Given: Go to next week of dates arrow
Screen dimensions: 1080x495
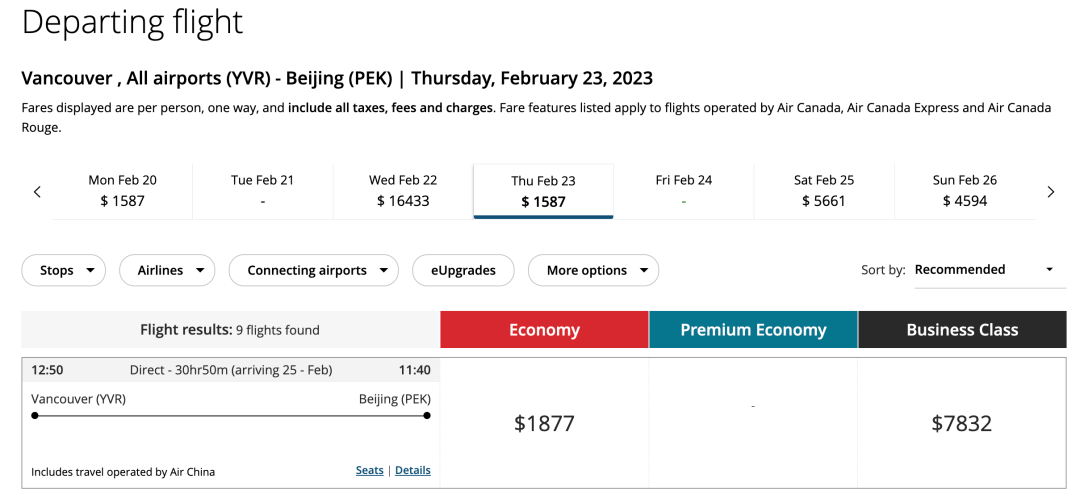Looking at the screenshot, I should point(1050,191).
